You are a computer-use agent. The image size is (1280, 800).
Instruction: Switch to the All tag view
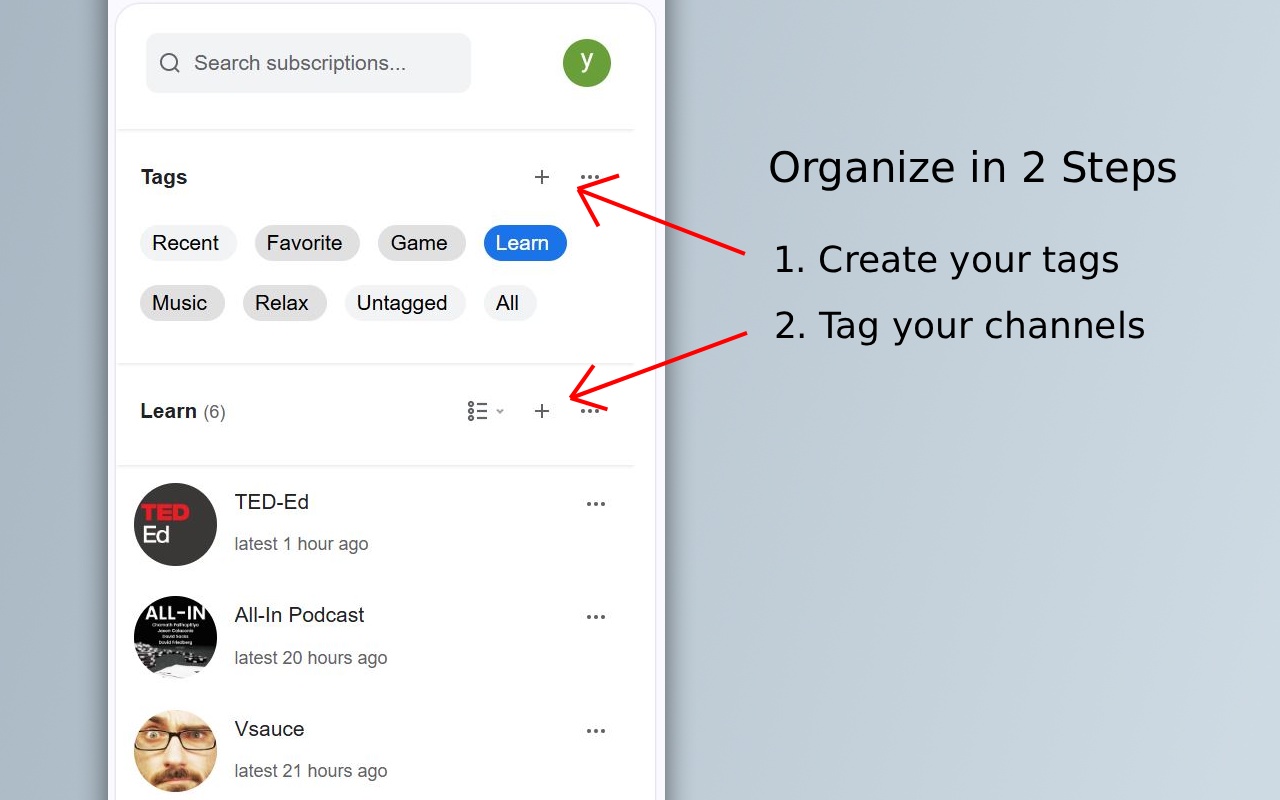coord(510,302)
